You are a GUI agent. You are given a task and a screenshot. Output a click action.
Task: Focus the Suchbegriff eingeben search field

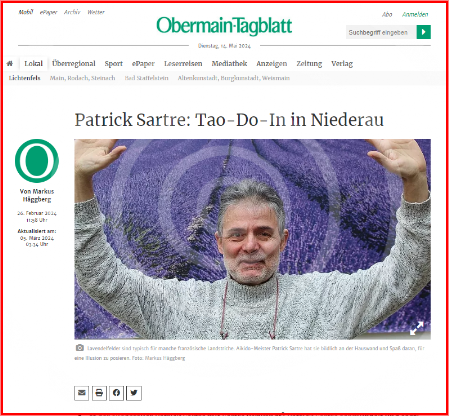click(381, 32)
